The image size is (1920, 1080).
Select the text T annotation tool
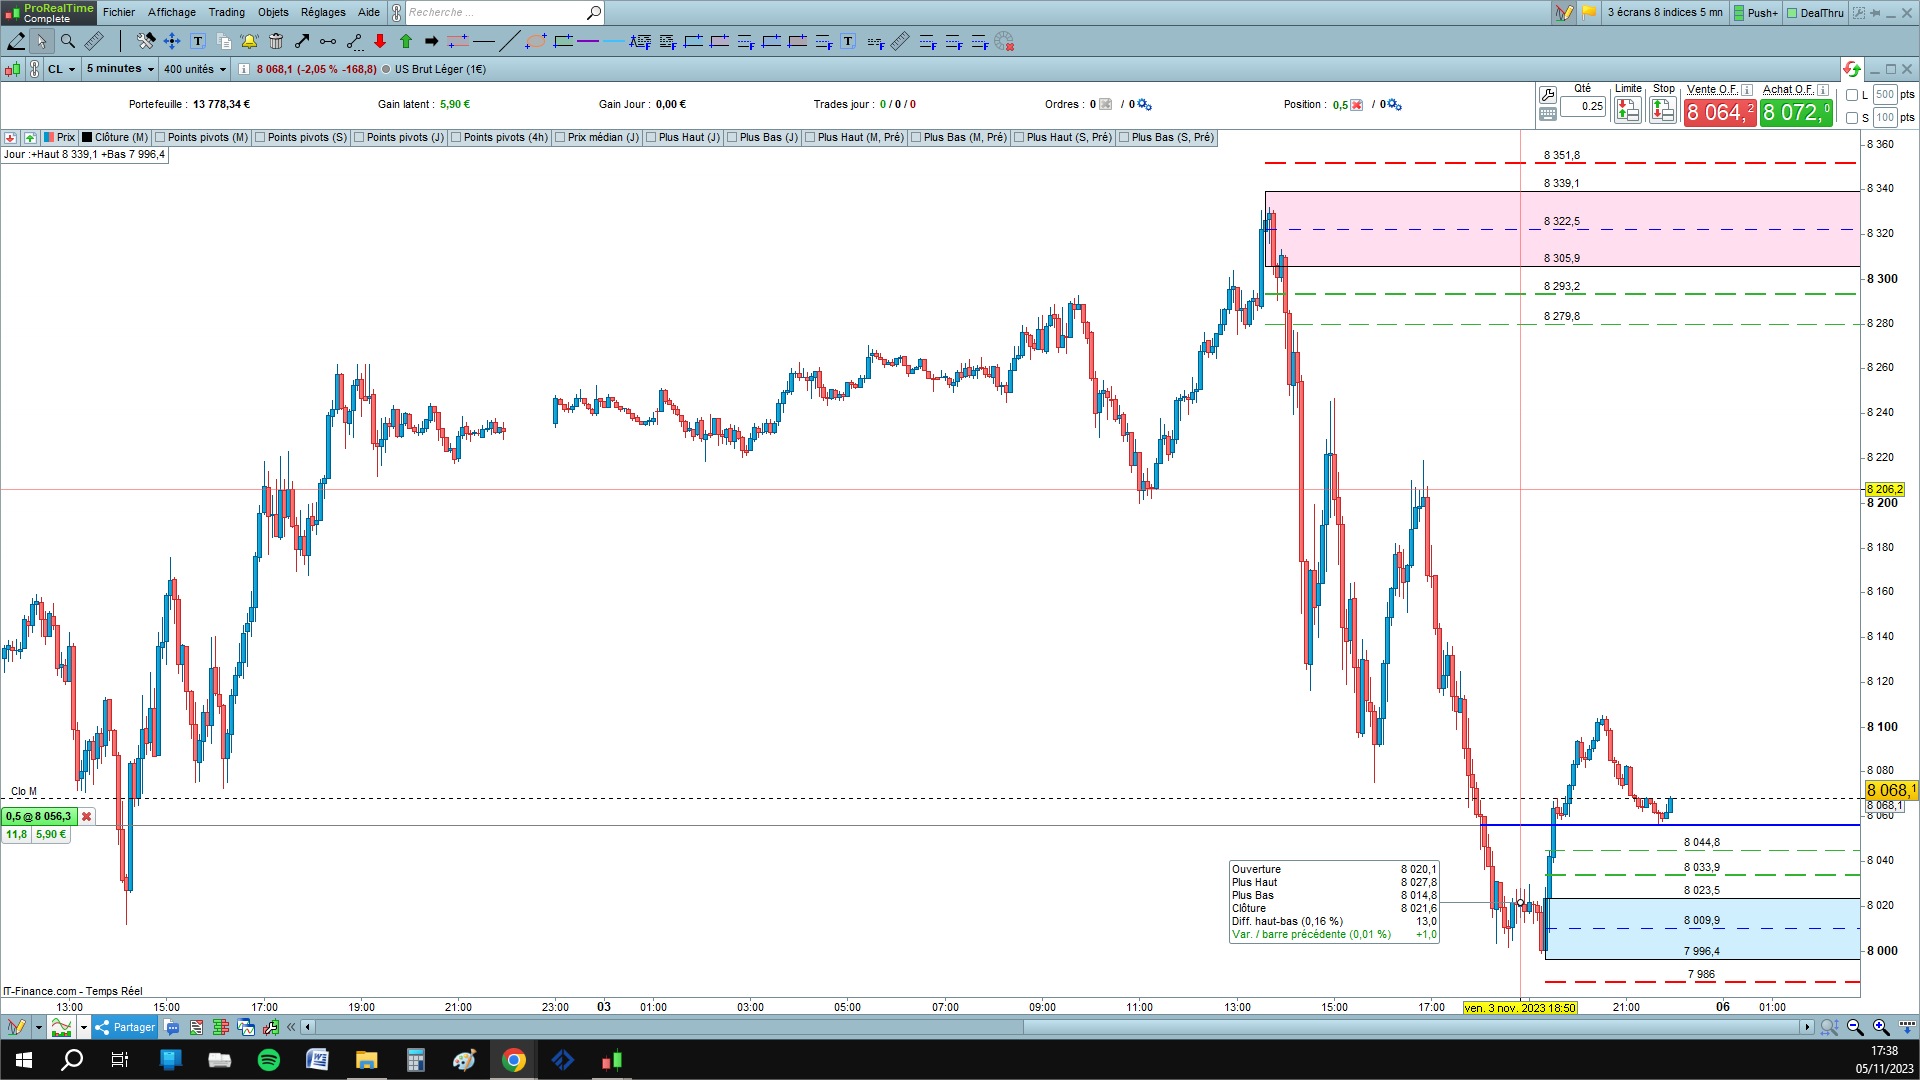coord(198,41)
